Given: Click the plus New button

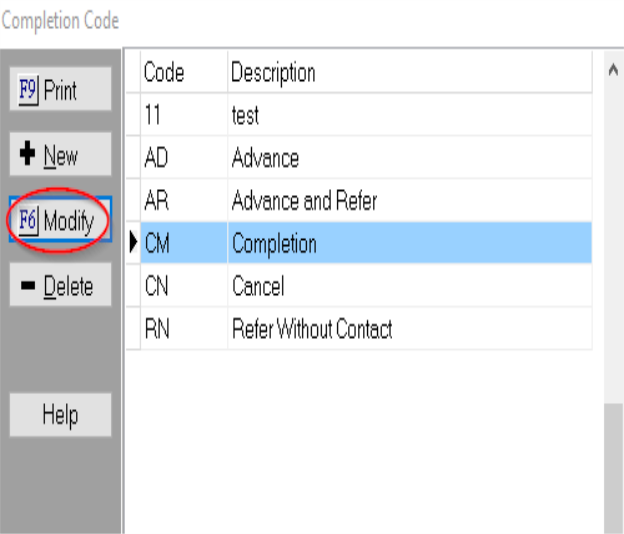Looking at the screenshot, I should click(x=60, y=156).
